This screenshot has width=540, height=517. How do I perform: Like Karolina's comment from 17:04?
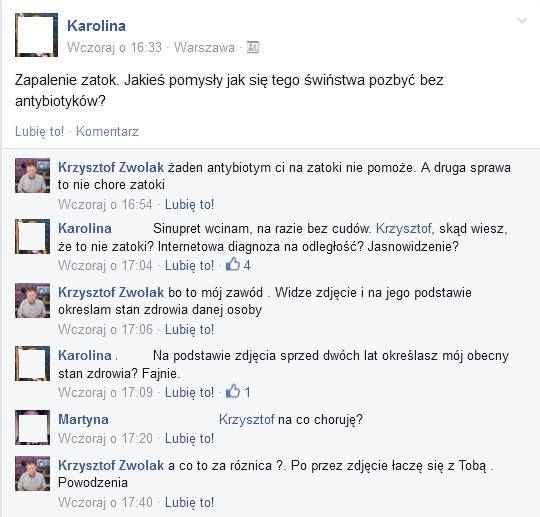click(x=189, y=266)
